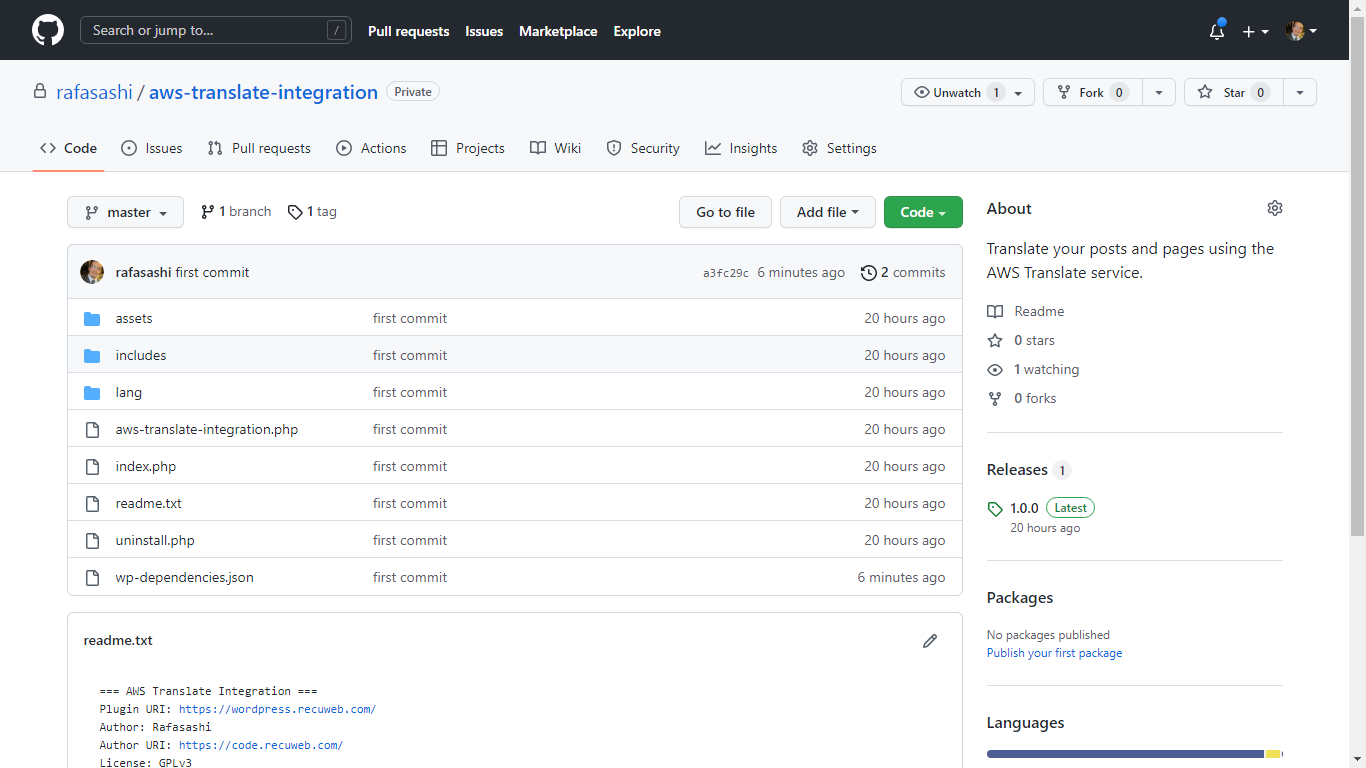This screenshot has height=768, width=1366.
Task: Open the includes folder
Action: click(141, 355)
